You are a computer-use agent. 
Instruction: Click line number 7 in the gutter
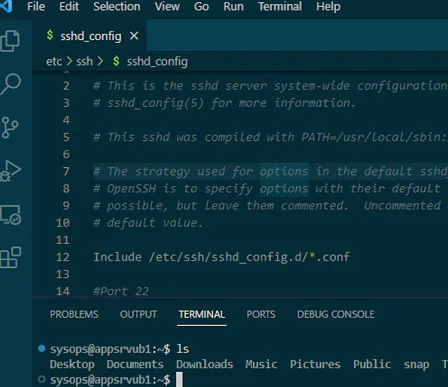click(x=66, y=172)
